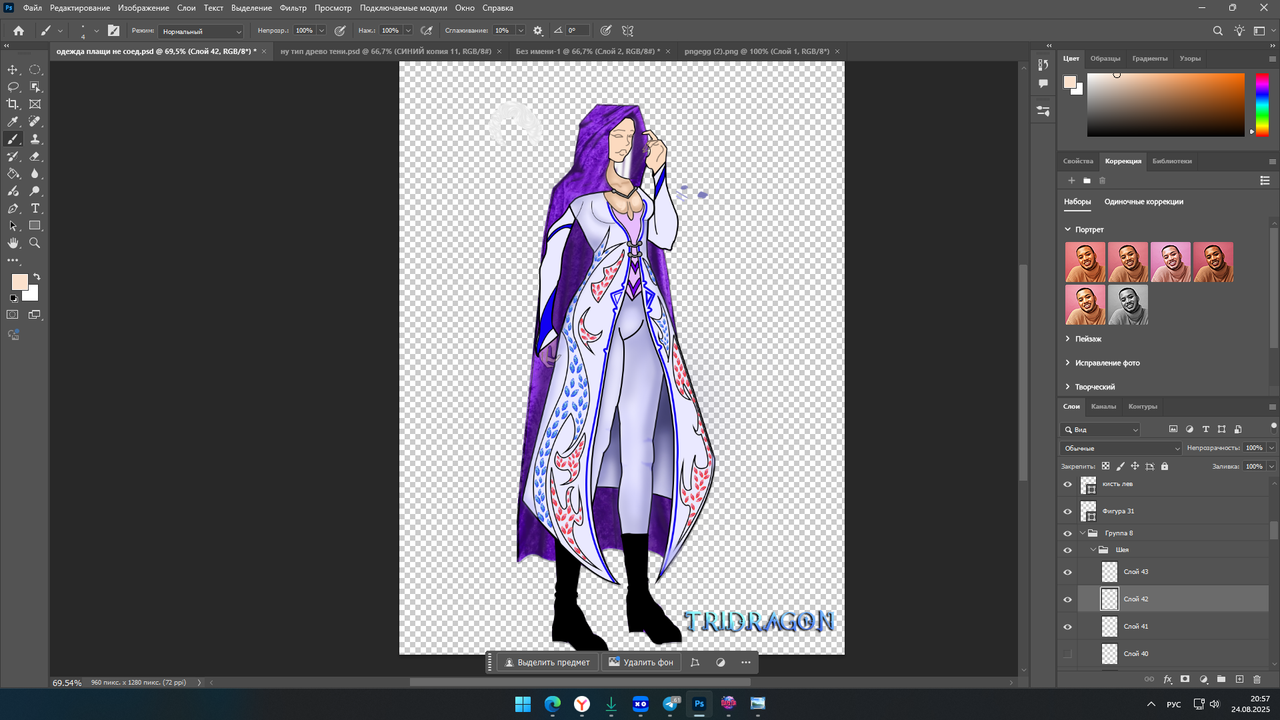The height and width of the screenshot is (720, 1280).
Task: Hide layer Слой 42
Action: coord(1067,599)
